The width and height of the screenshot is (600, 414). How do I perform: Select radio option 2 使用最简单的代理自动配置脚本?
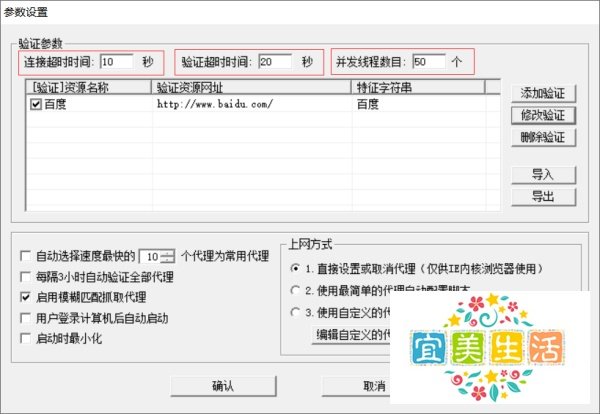tap(295, 290)
